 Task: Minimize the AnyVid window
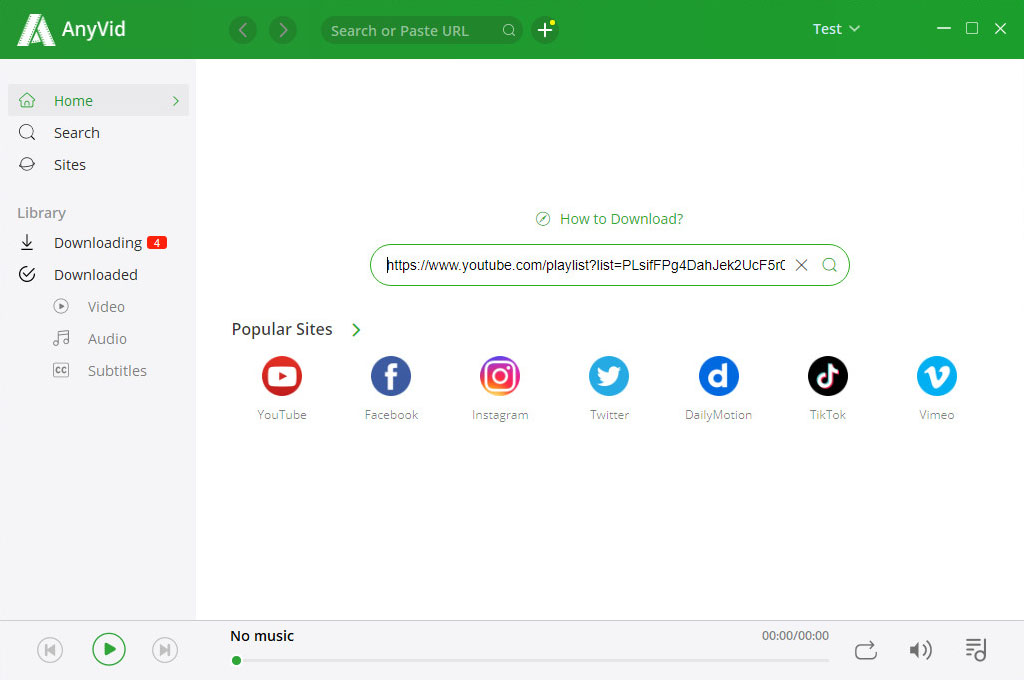coord(944,29)
